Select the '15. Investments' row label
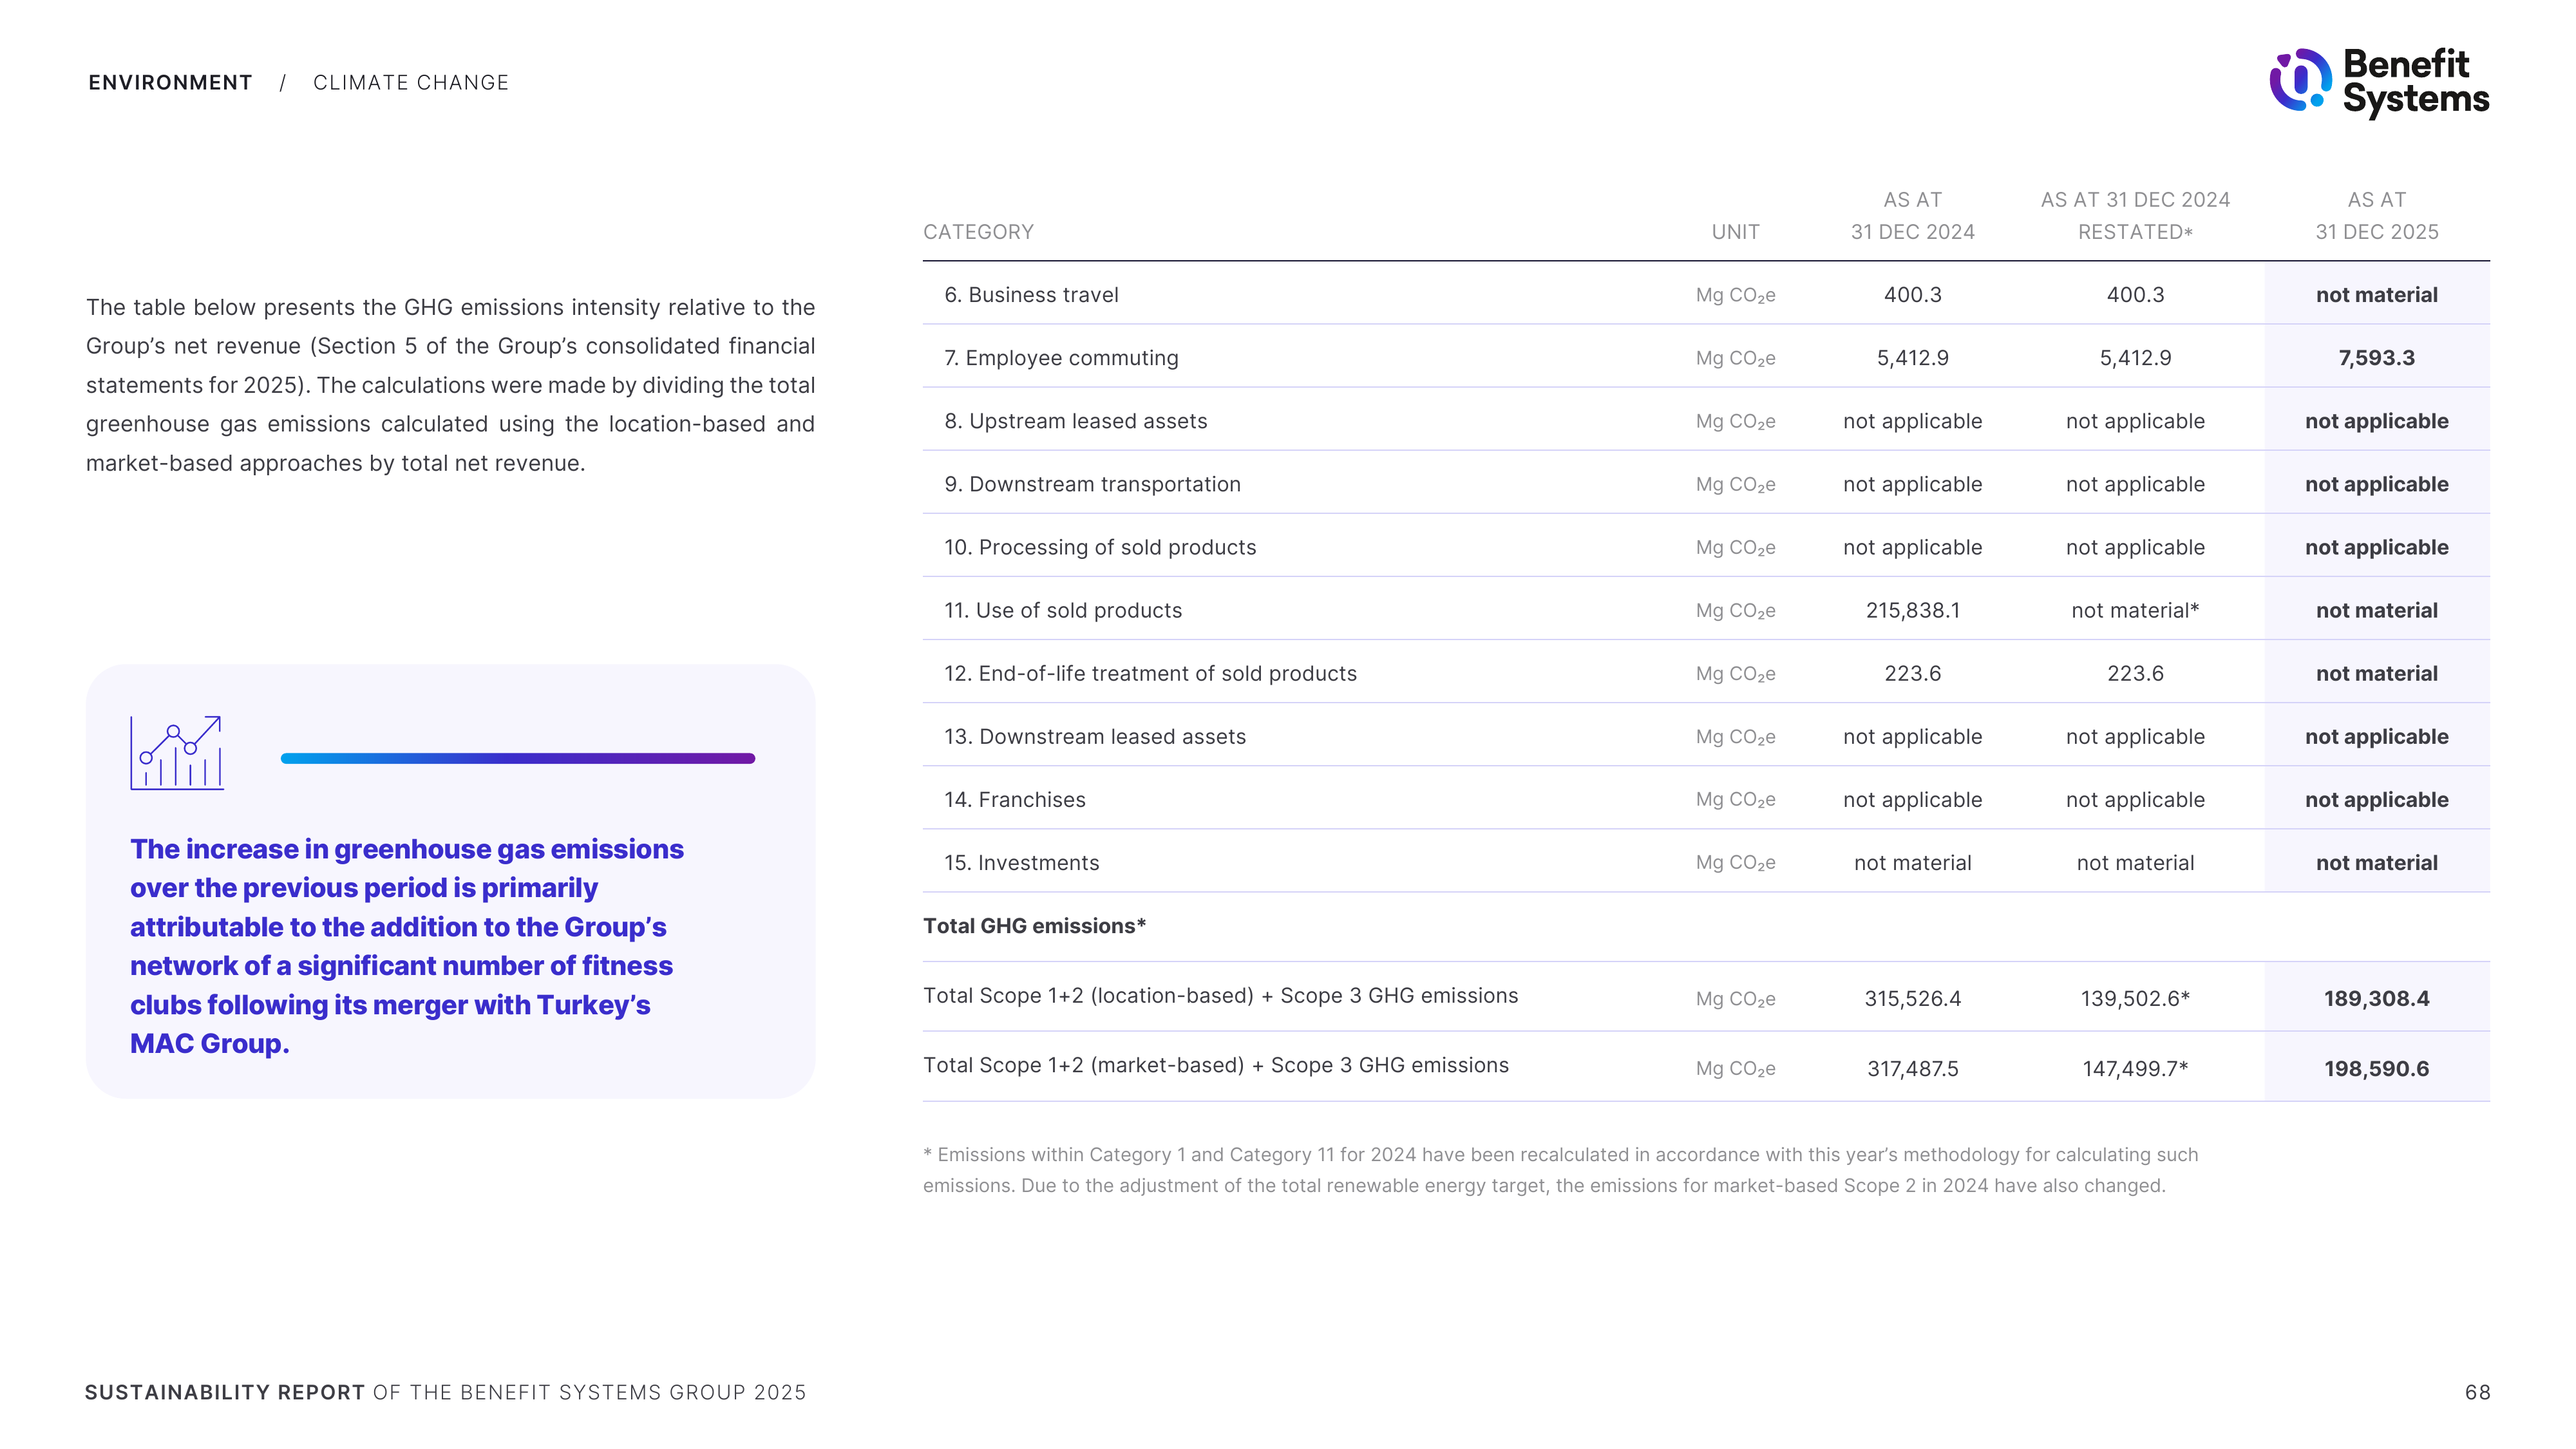This screenshot has width=2576, height=1449. tap(1021, 862)
